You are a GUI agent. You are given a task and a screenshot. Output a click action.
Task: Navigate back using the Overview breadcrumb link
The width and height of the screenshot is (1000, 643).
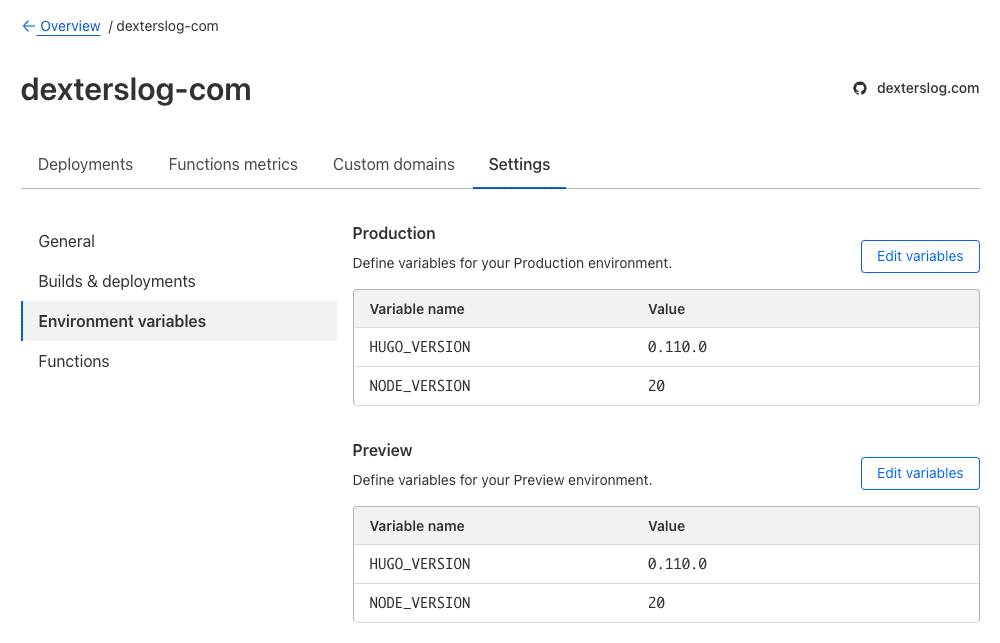point(68,26)
